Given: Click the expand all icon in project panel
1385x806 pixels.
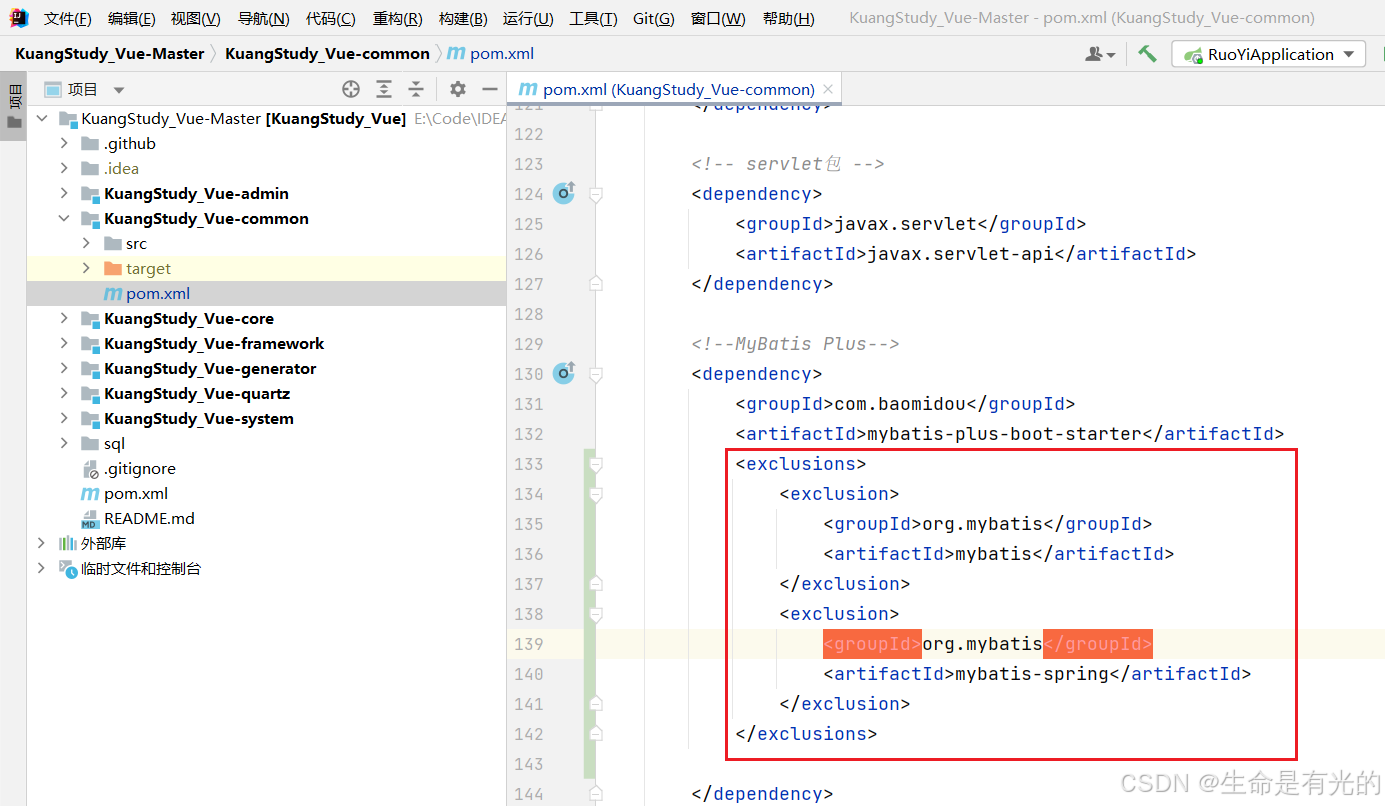Looking at the screenshot, I should 384,89.
